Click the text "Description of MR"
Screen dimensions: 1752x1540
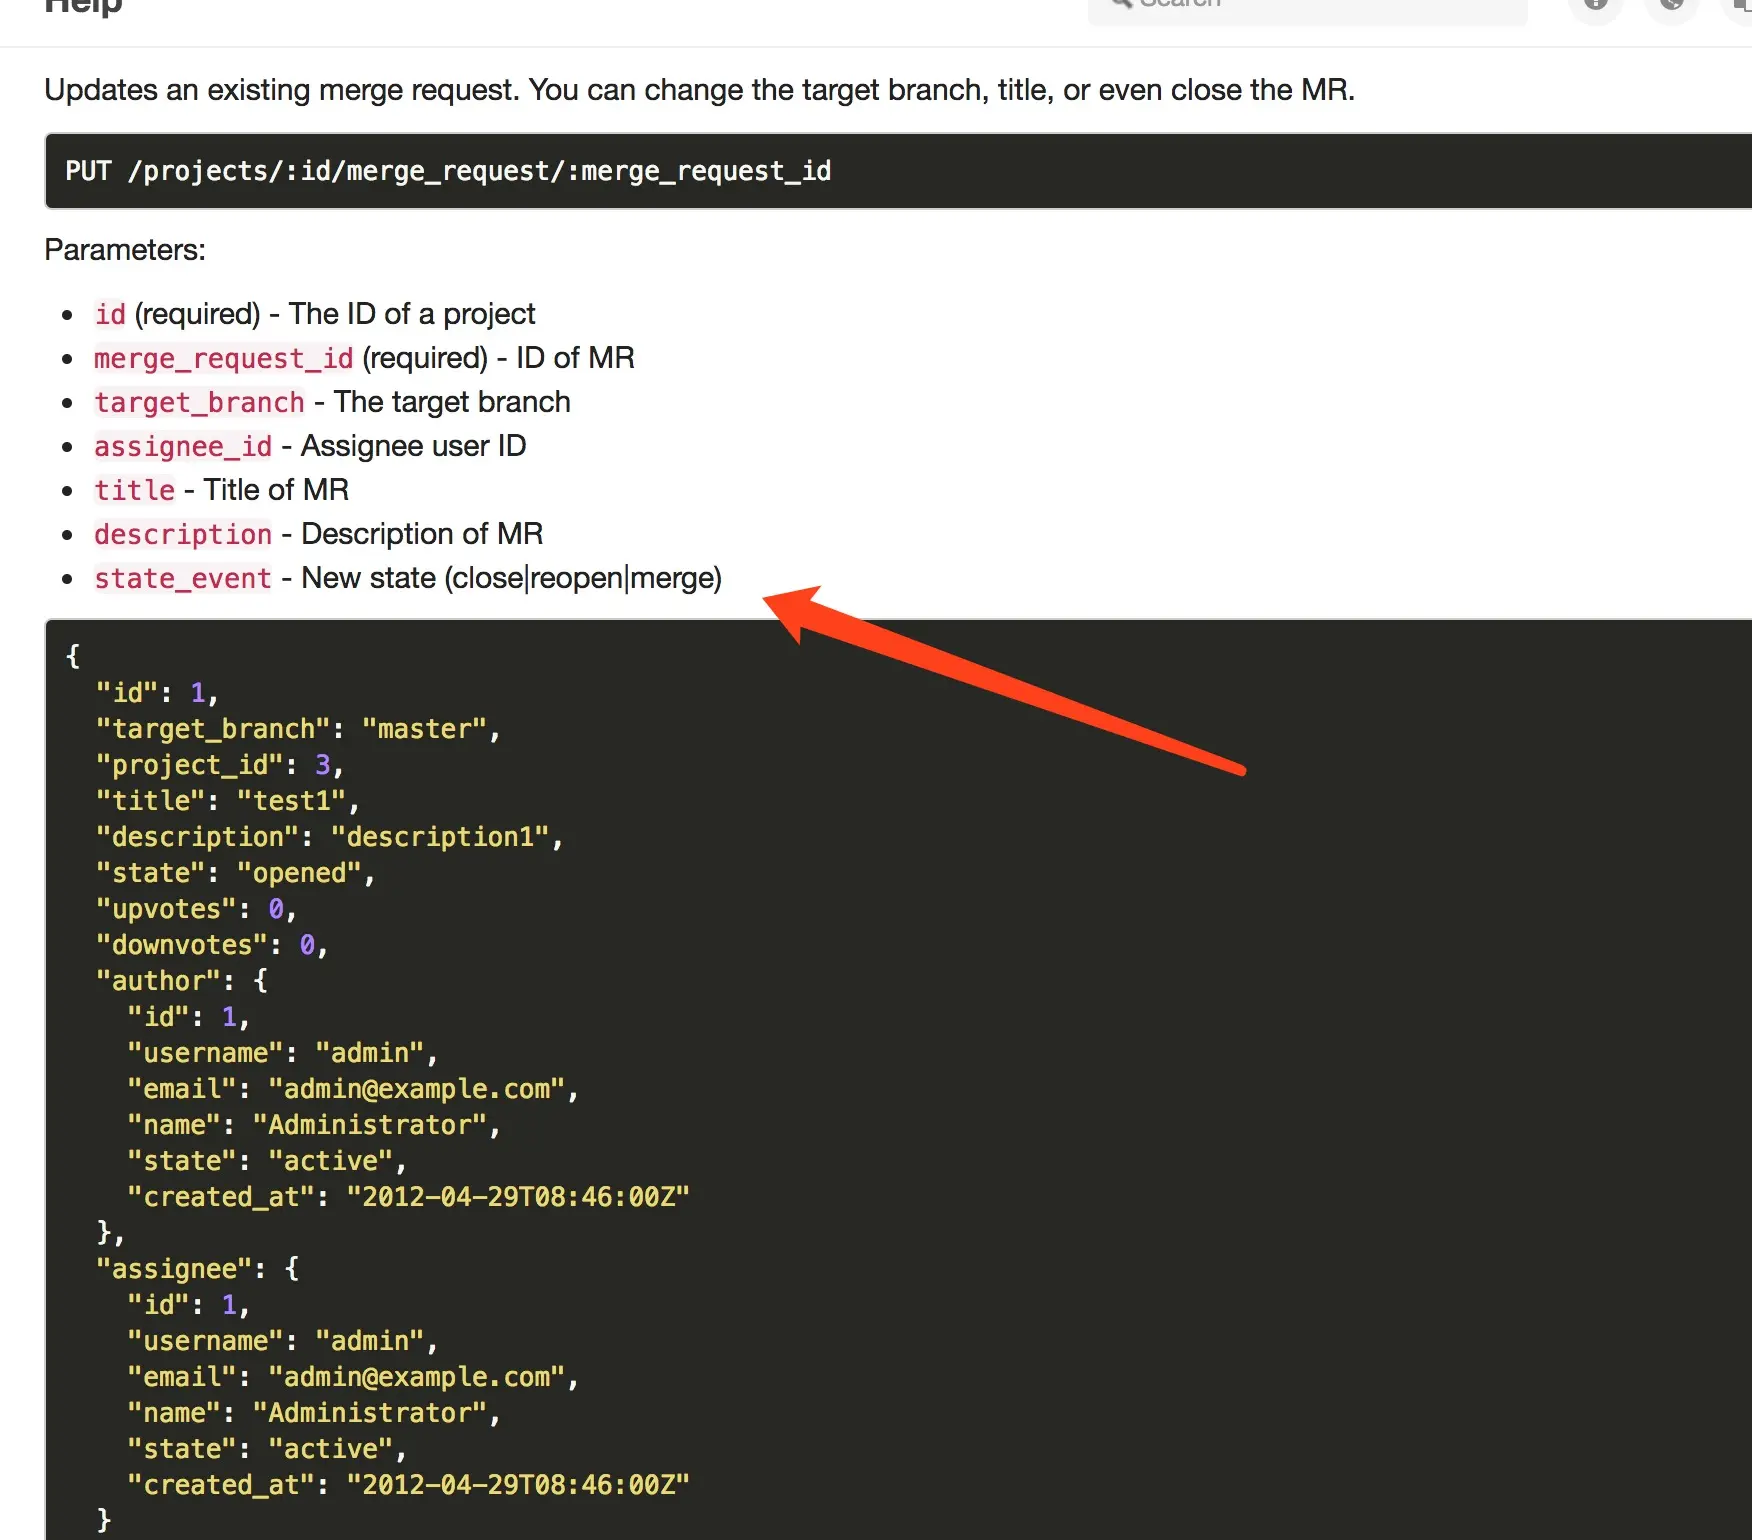pos(422,534)
